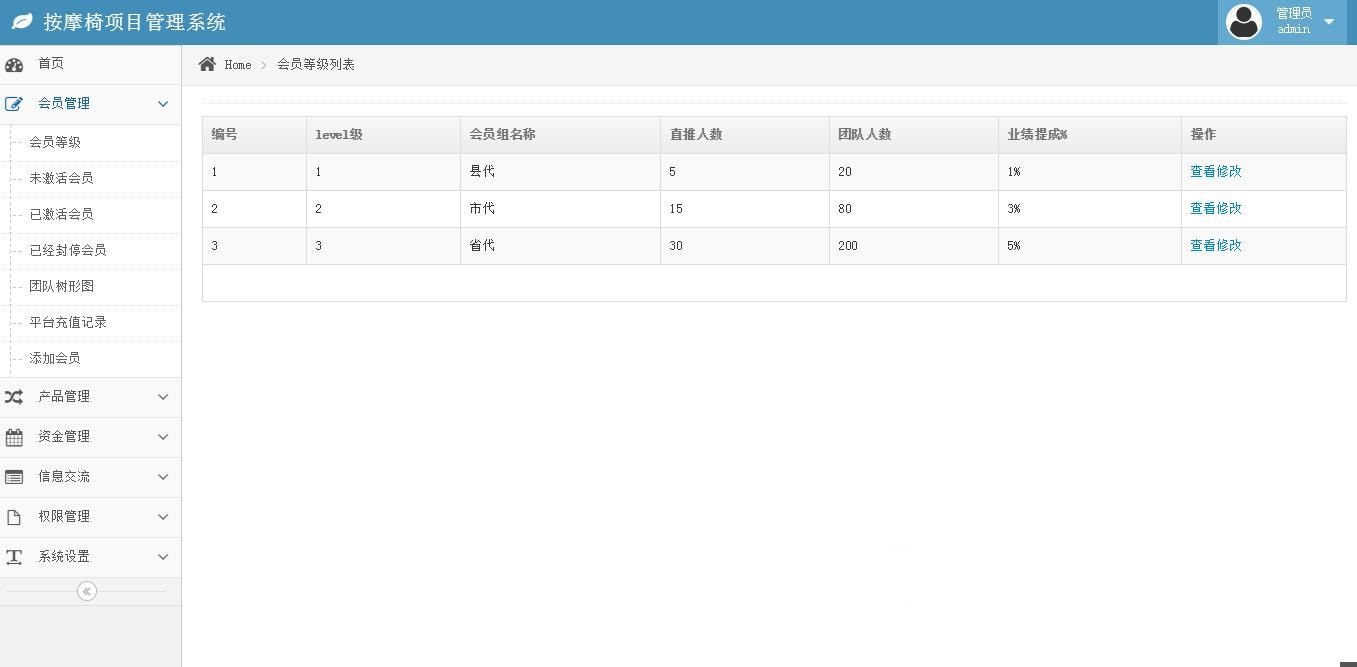Expand the 信息交流 menu chevron
Viewport: 1357px width, 667px height.
coord(163,477)
